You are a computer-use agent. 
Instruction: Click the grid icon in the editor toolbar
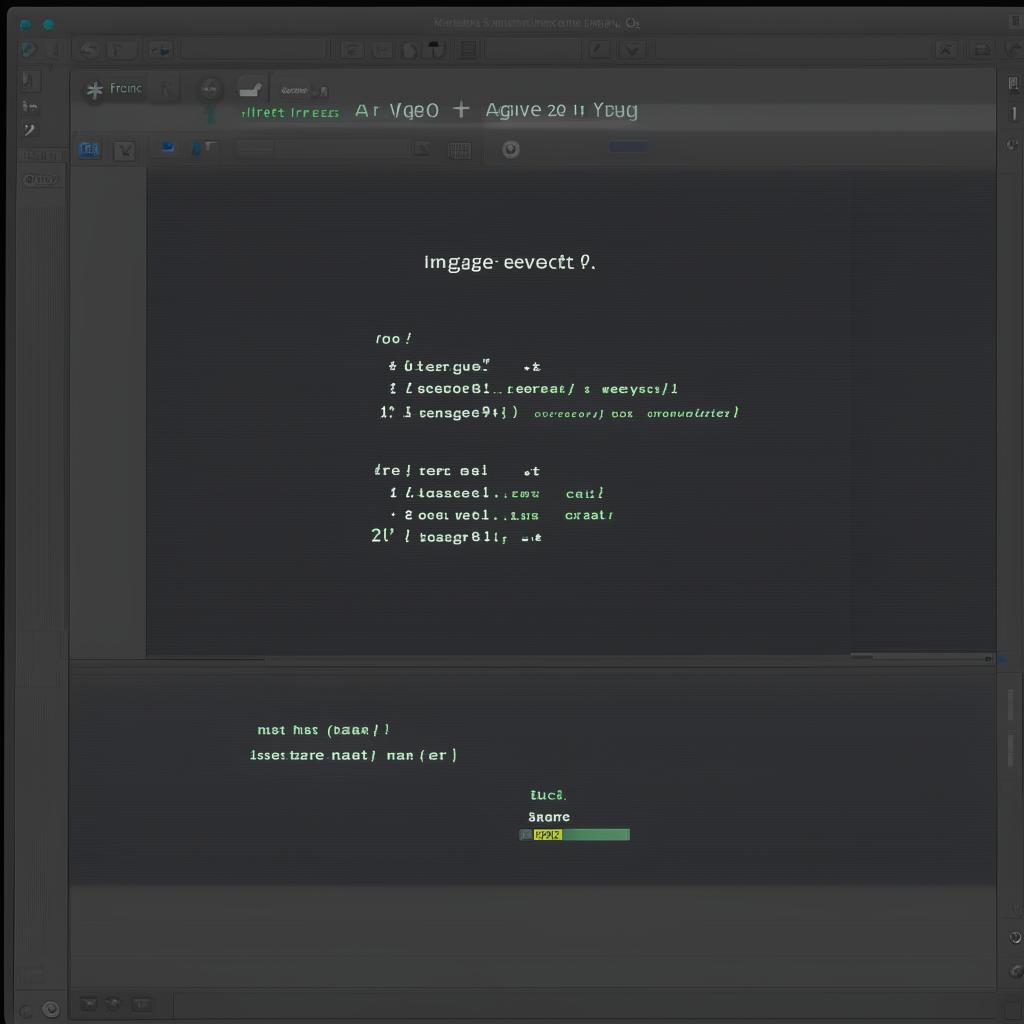pos(460,151)
